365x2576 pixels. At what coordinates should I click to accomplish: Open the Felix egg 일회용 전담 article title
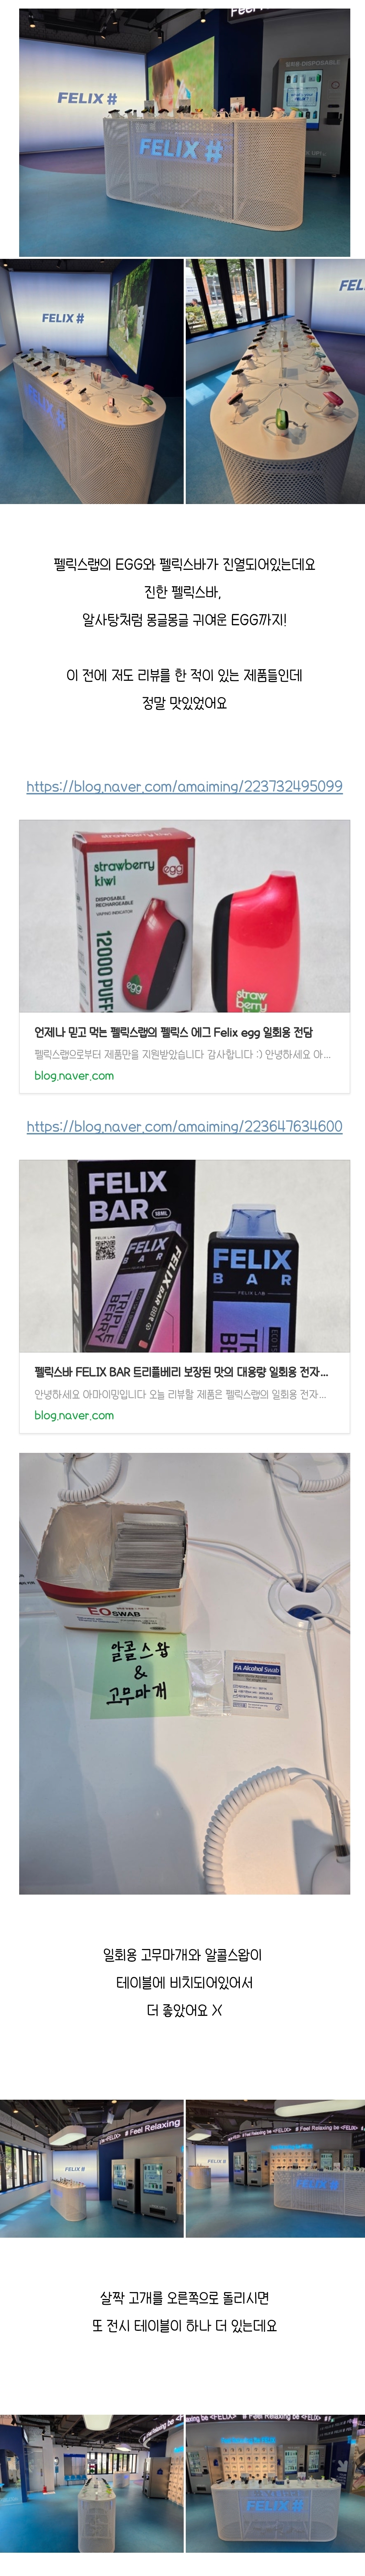(173, 1032)
